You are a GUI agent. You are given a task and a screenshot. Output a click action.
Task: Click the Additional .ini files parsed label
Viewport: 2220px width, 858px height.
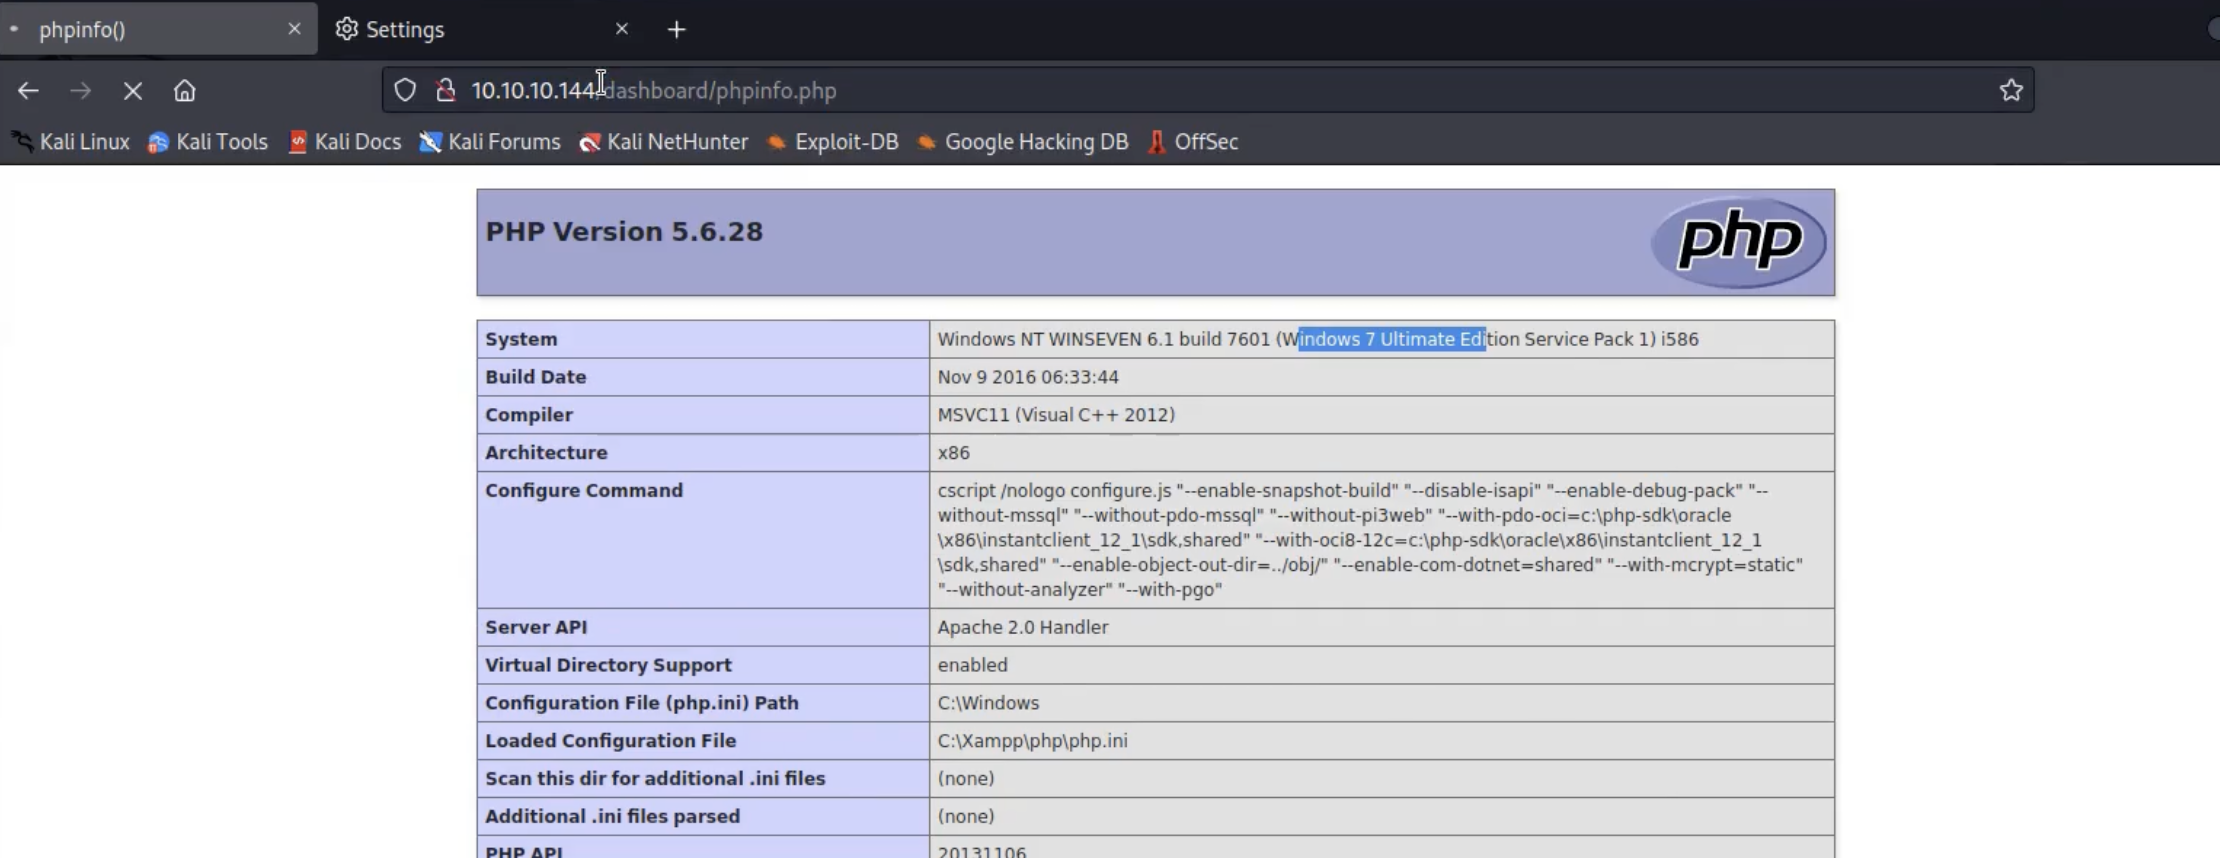click(613, 817)
